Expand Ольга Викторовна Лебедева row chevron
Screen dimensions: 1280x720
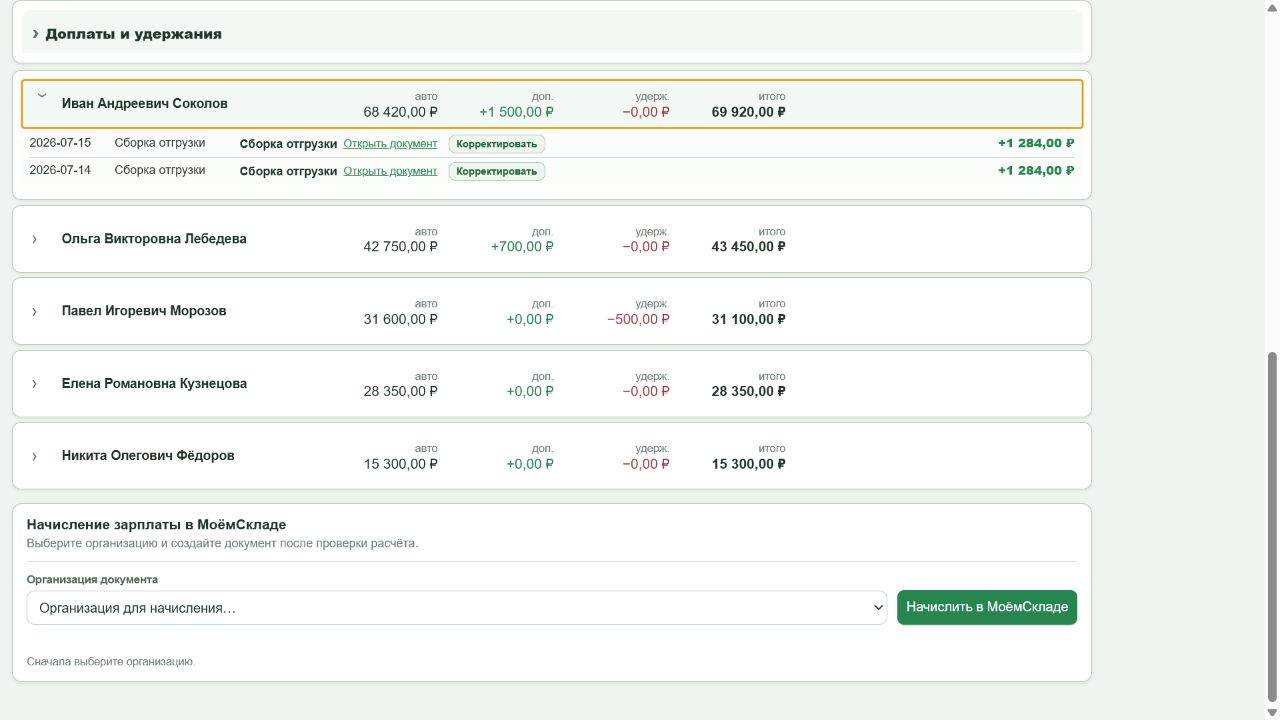pos(34,239)
